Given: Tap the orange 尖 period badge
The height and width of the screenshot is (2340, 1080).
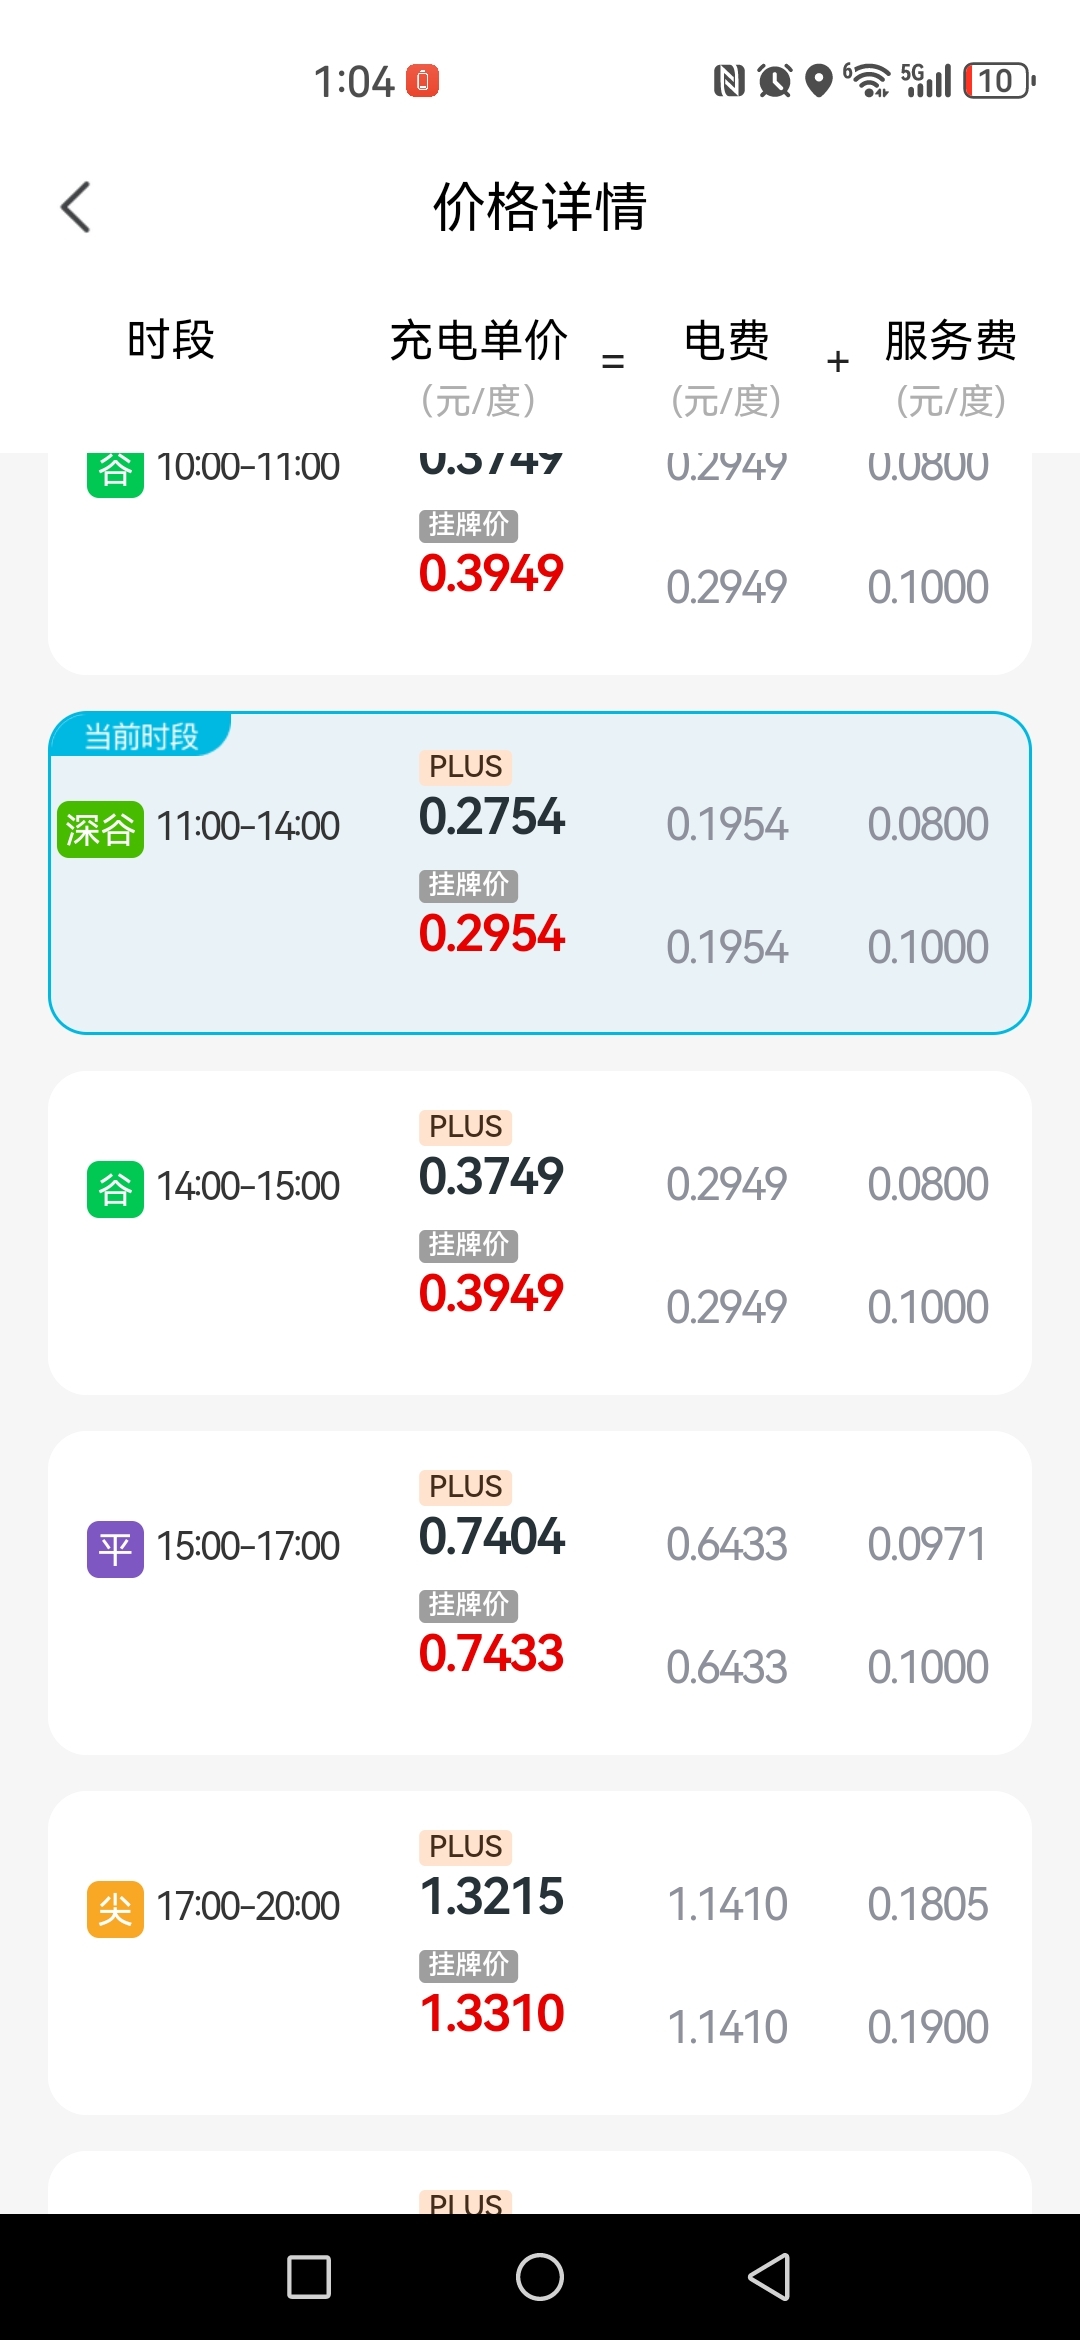Looking at the screenshot, I should pyautogui.click(x=115, y=1909).
